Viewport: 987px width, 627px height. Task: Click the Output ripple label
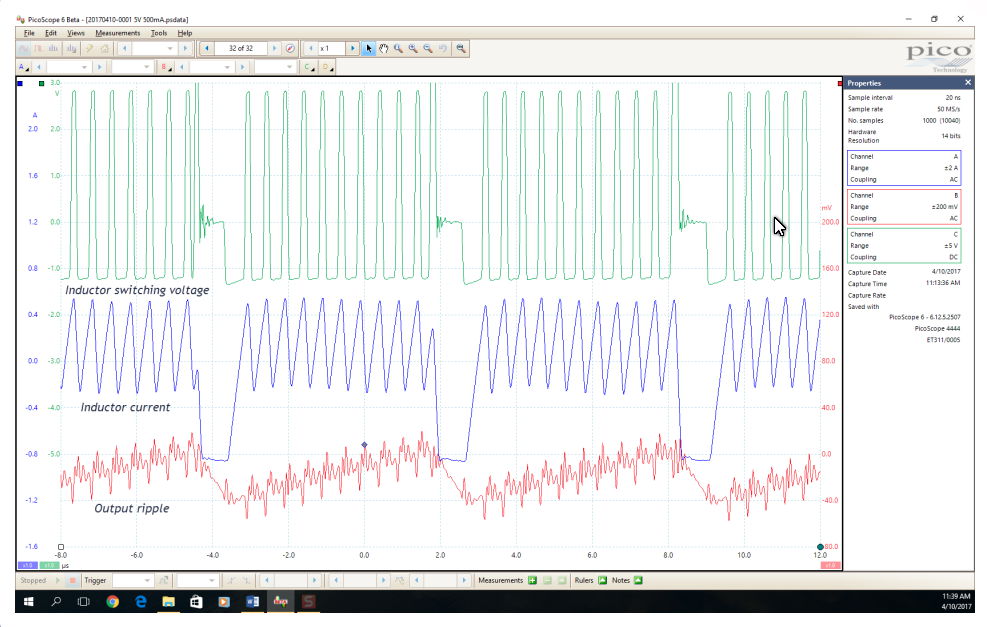tap(132, 508)
